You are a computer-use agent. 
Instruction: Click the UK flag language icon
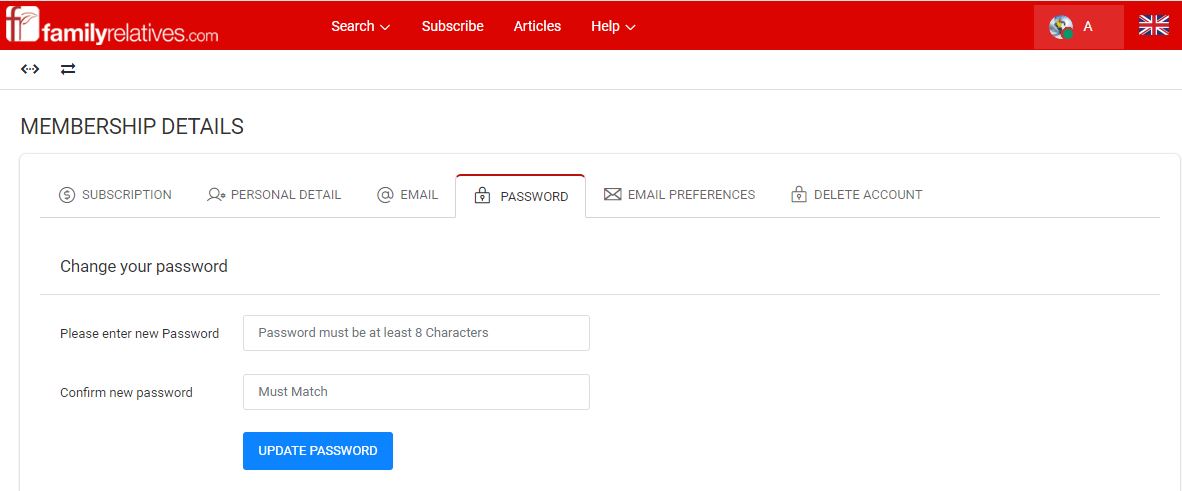[1153, 26]
